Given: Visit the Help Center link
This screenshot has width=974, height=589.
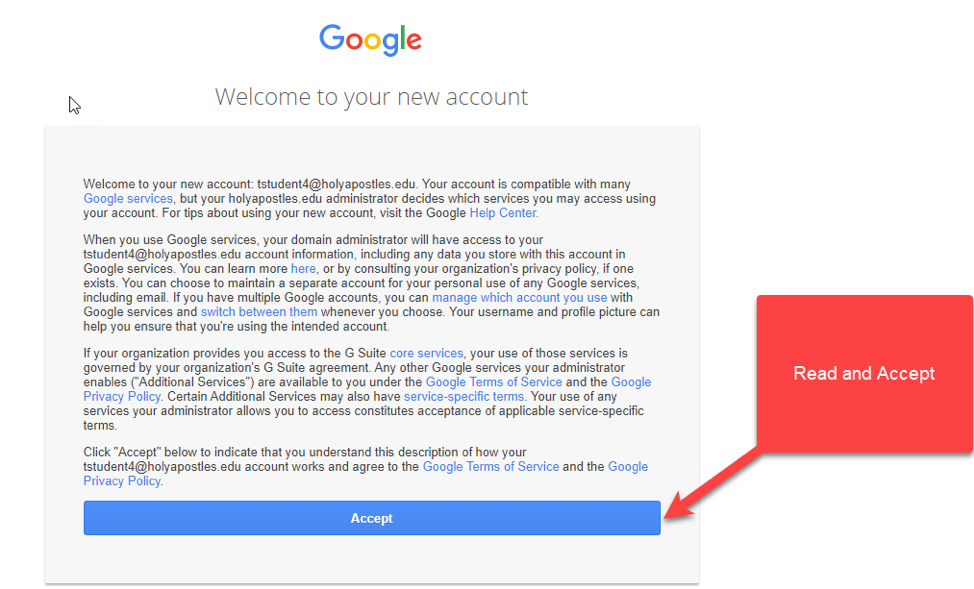Looking at the screenshot, I should point(503,213).
